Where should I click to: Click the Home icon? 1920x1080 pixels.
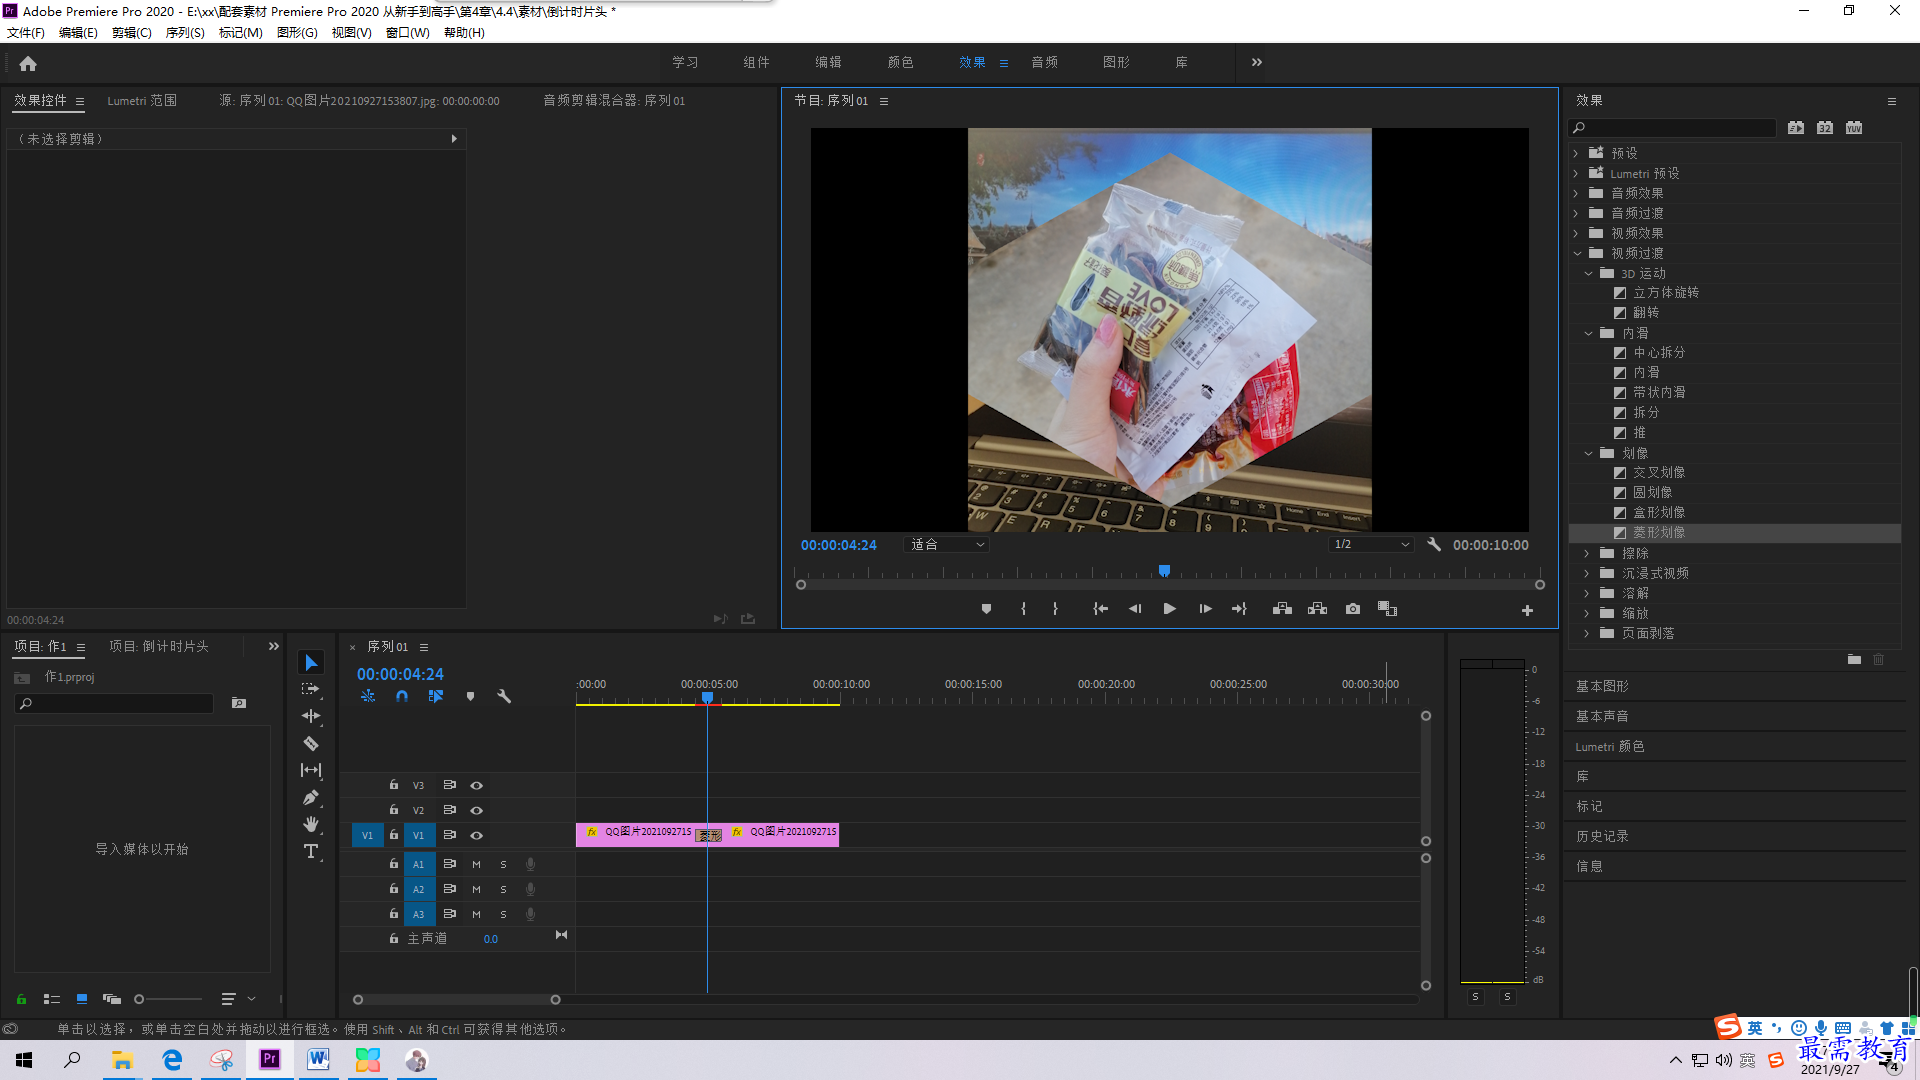point(28,63)
